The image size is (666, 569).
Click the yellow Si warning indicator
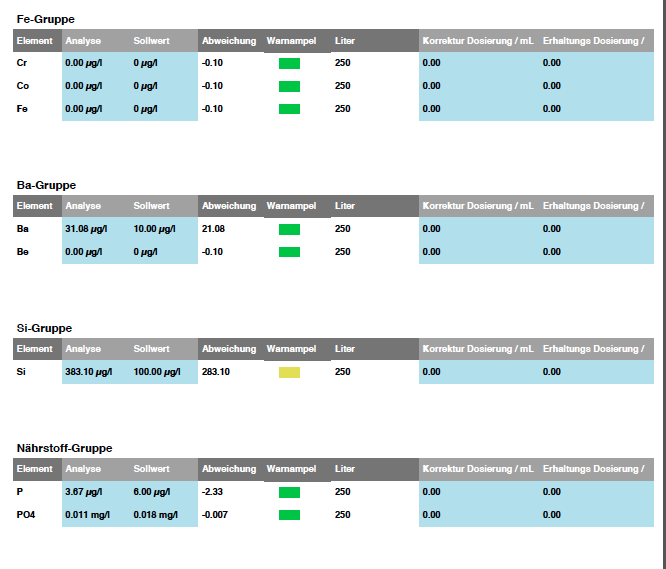(289, 372)
